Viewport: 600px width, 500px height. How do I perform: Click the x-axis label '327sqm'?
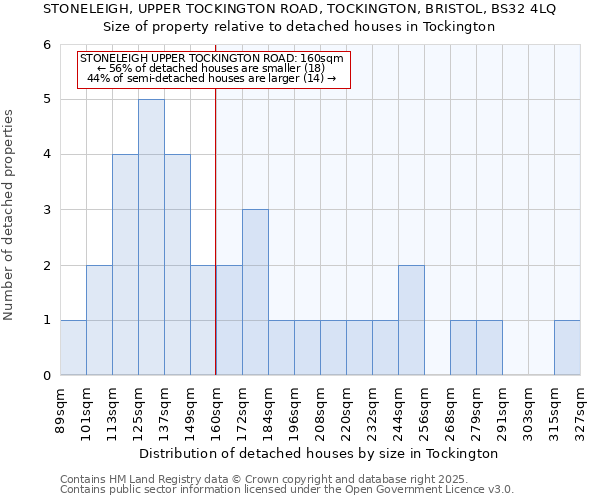(x=580, y=414)
